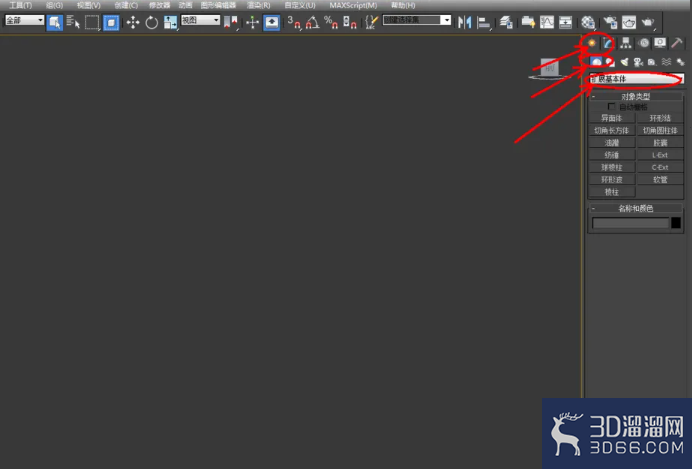Collapse the 名称和颜色 rollout
The image size is (692, 469).
tap(636, 208)
